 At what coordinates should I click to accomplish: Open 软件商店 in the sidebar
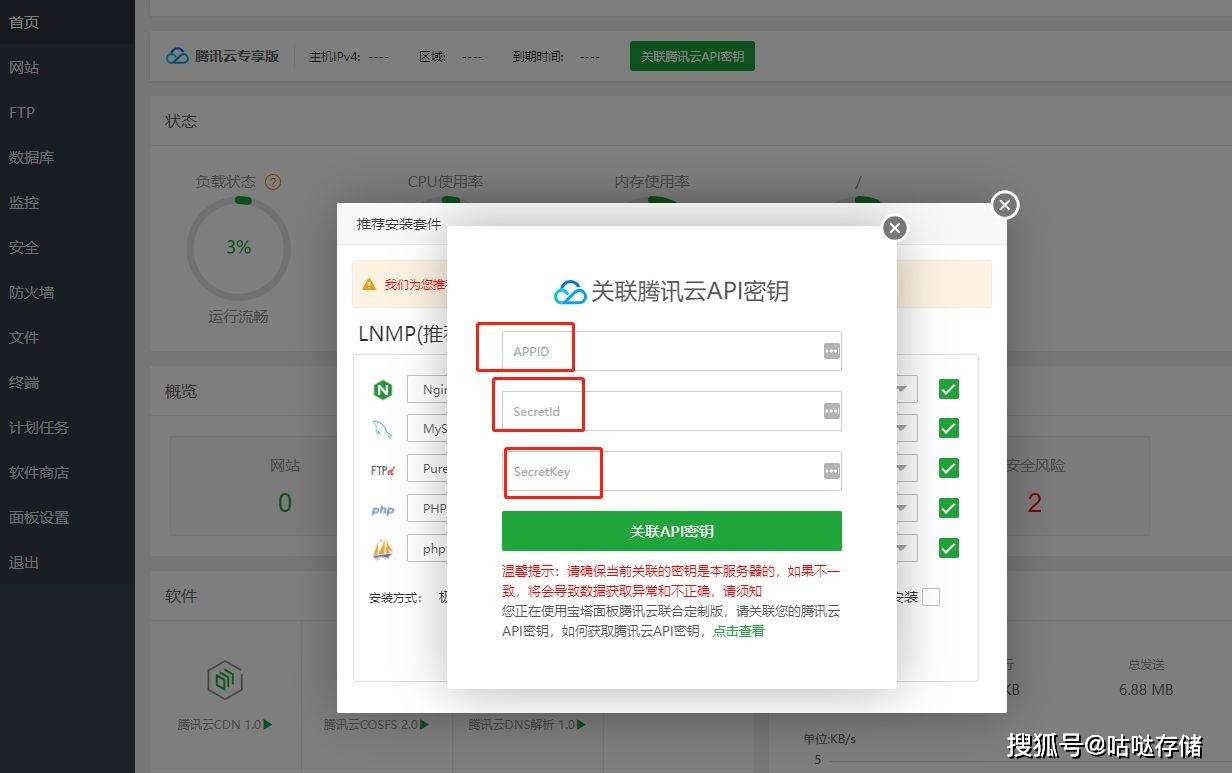[67, 472]
